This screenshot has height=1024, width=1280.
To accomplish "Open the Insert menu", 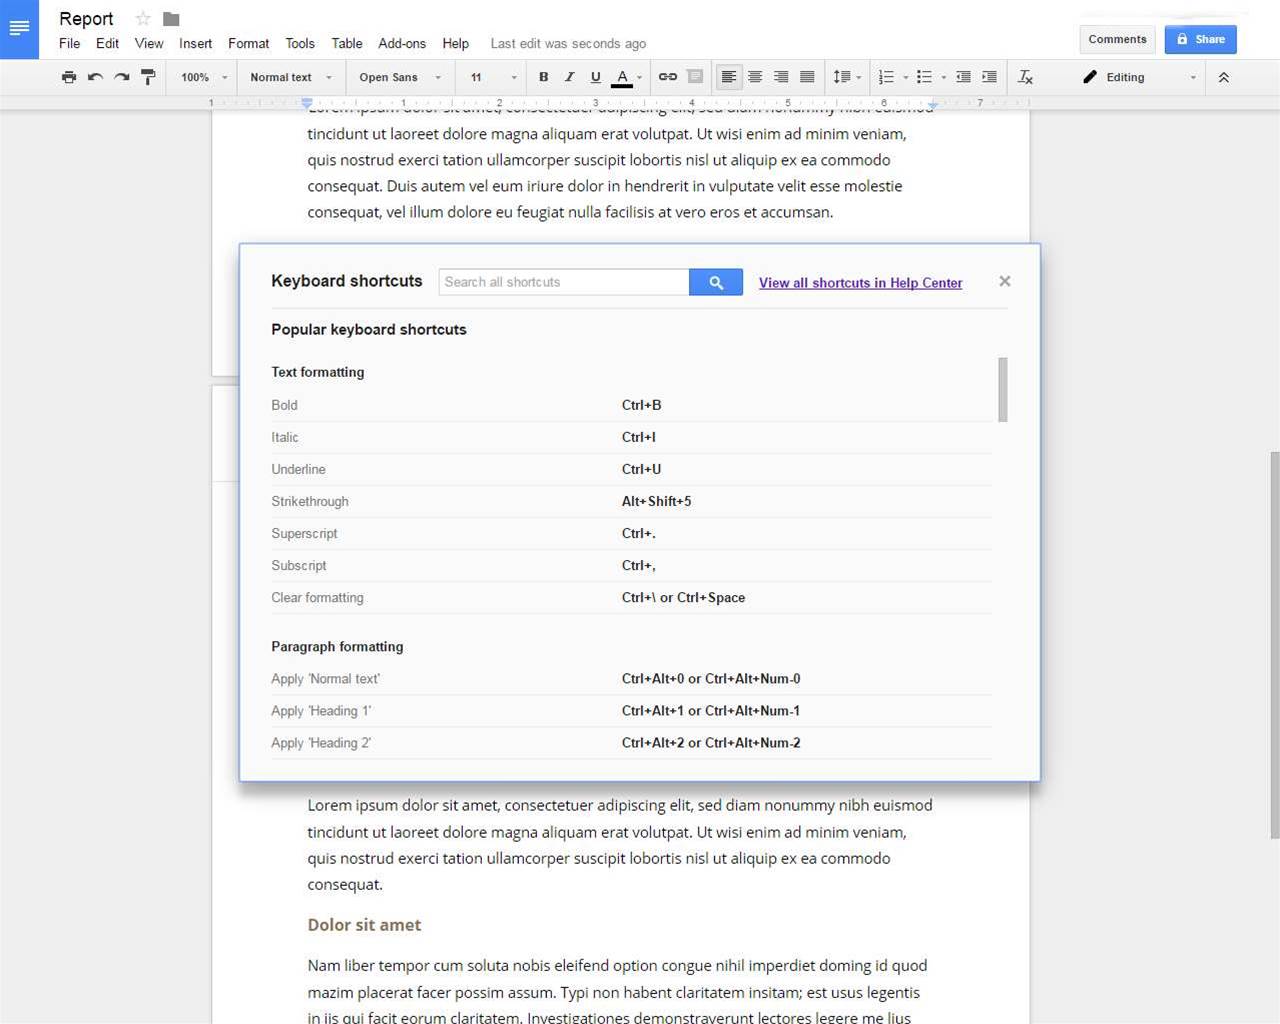I will 195,43.
